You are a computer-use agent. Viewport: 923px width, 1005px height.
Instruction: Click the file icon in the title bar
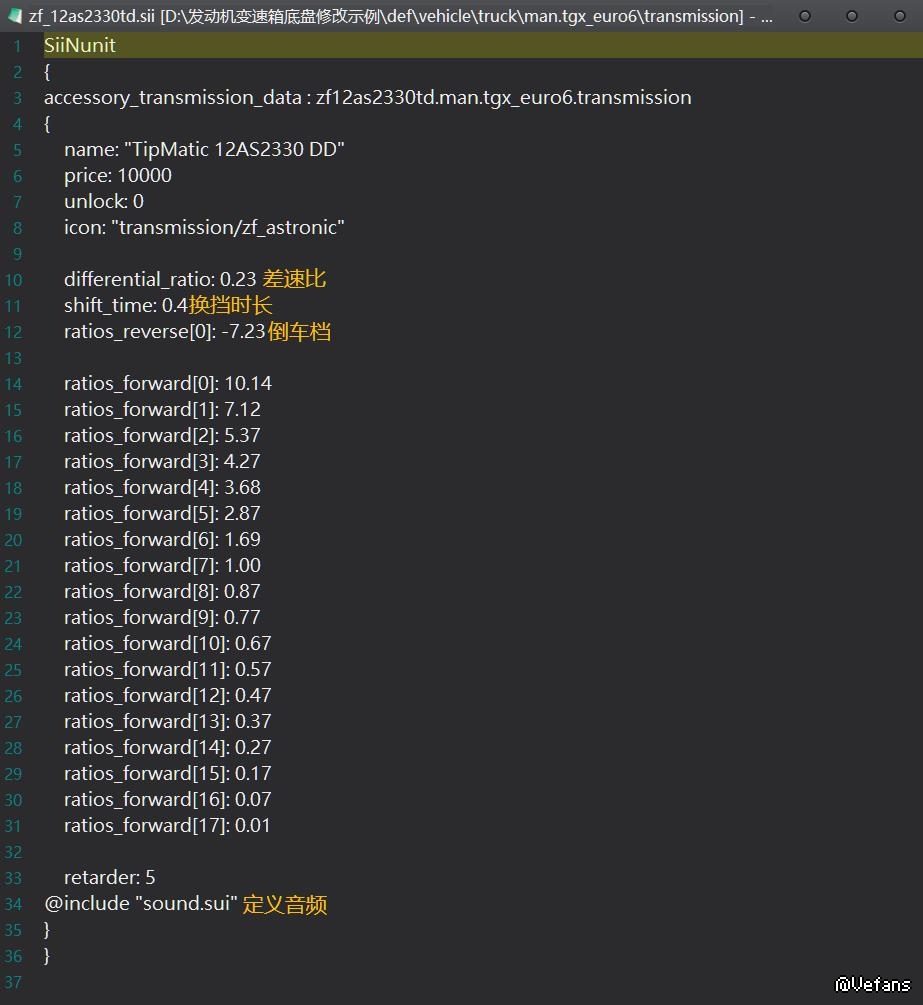tap(14, 16)
